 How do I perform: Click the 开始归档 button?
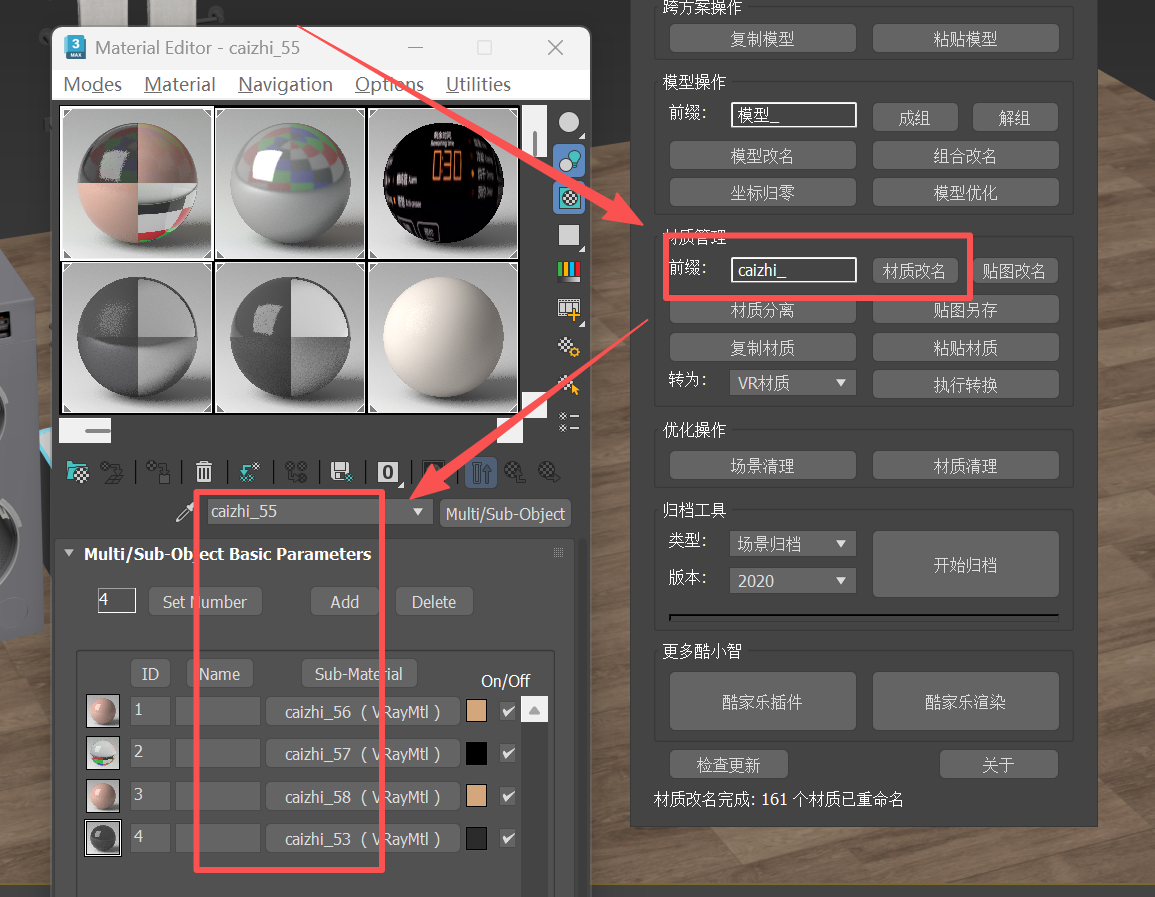pos(966,565)
